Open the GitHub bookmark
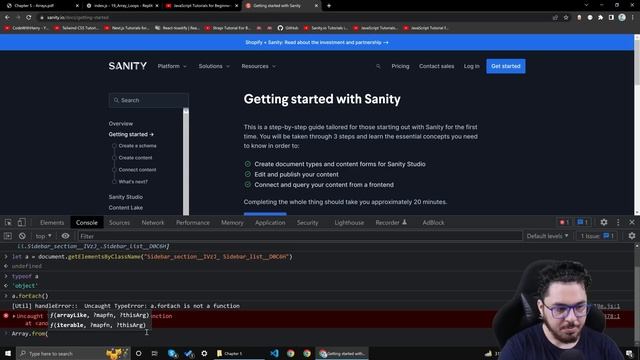The image size is (640, 360). click(288, 28)
